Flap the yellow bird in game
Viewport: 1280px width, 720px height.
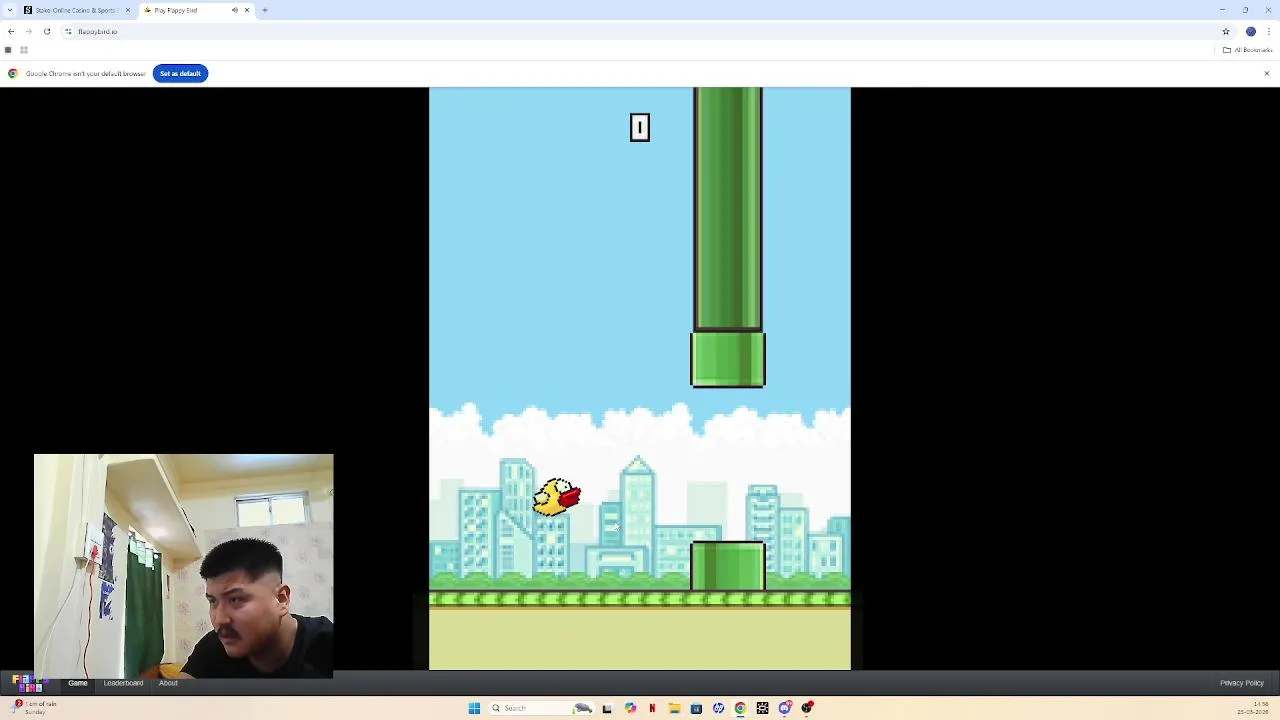tap(557, 497)
